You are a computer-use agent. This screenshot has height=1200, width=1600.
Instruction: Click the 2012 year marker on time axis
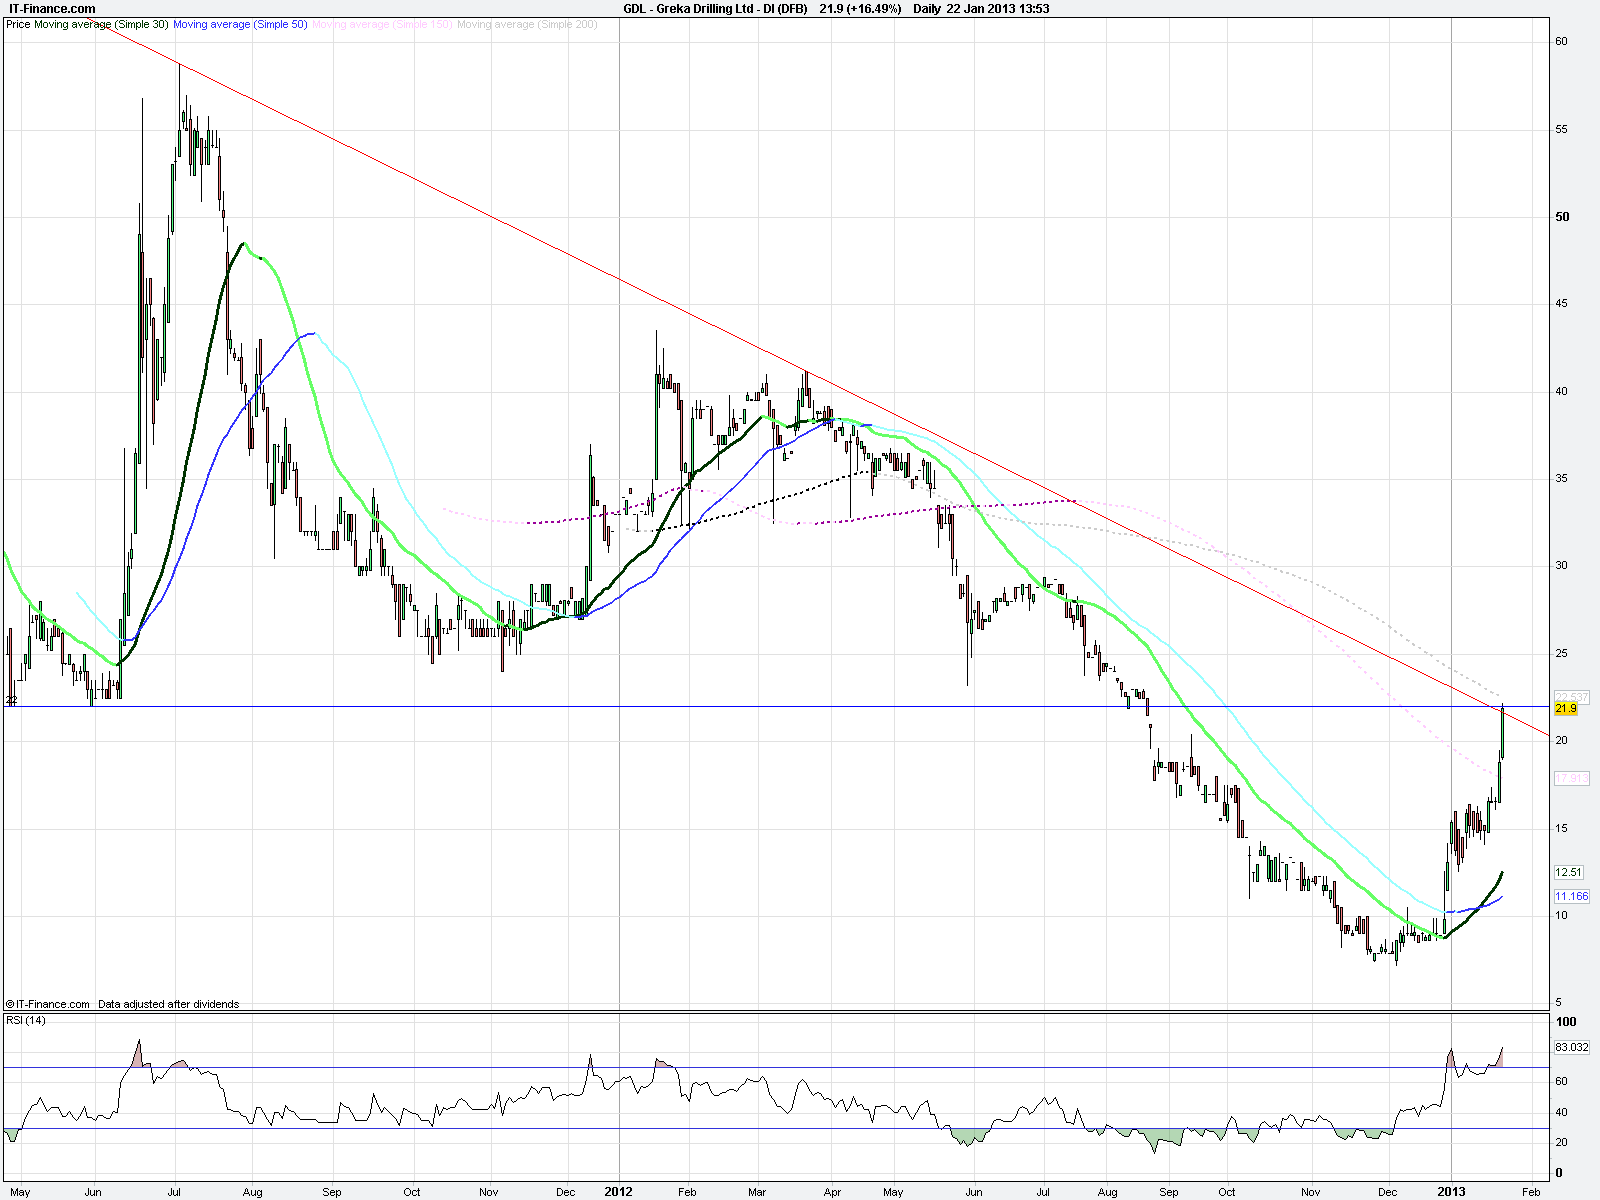click(618, 1191)
